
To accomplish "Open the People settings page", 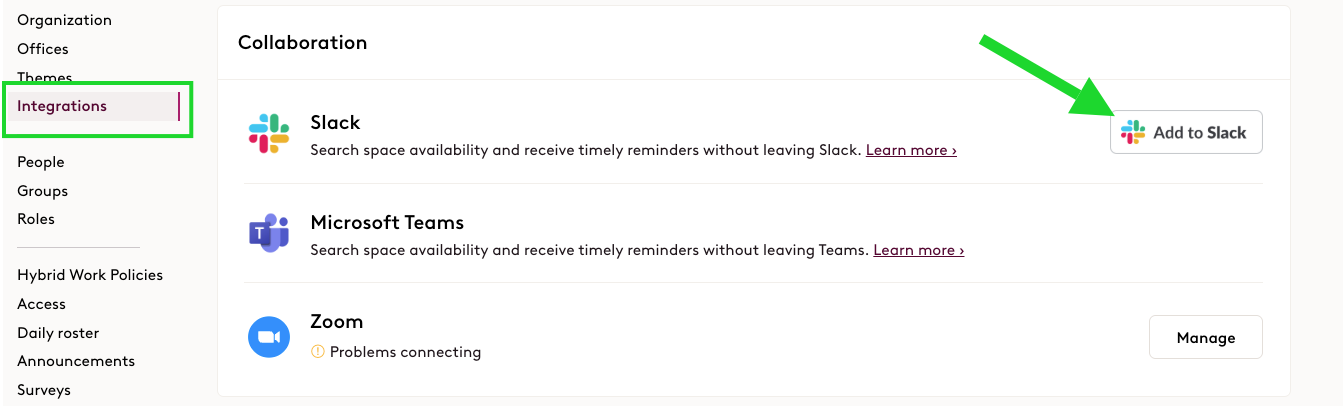I will pyautogui.click(x=41, y=162).
